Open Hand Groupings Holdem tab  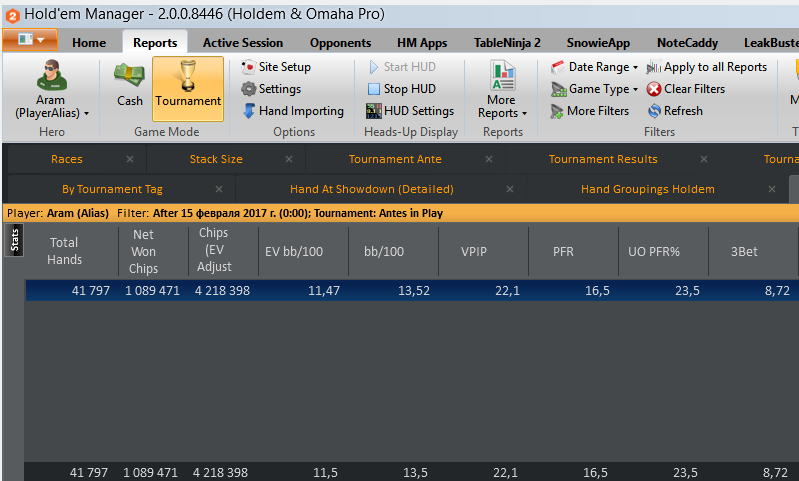[x=648, y=189]
